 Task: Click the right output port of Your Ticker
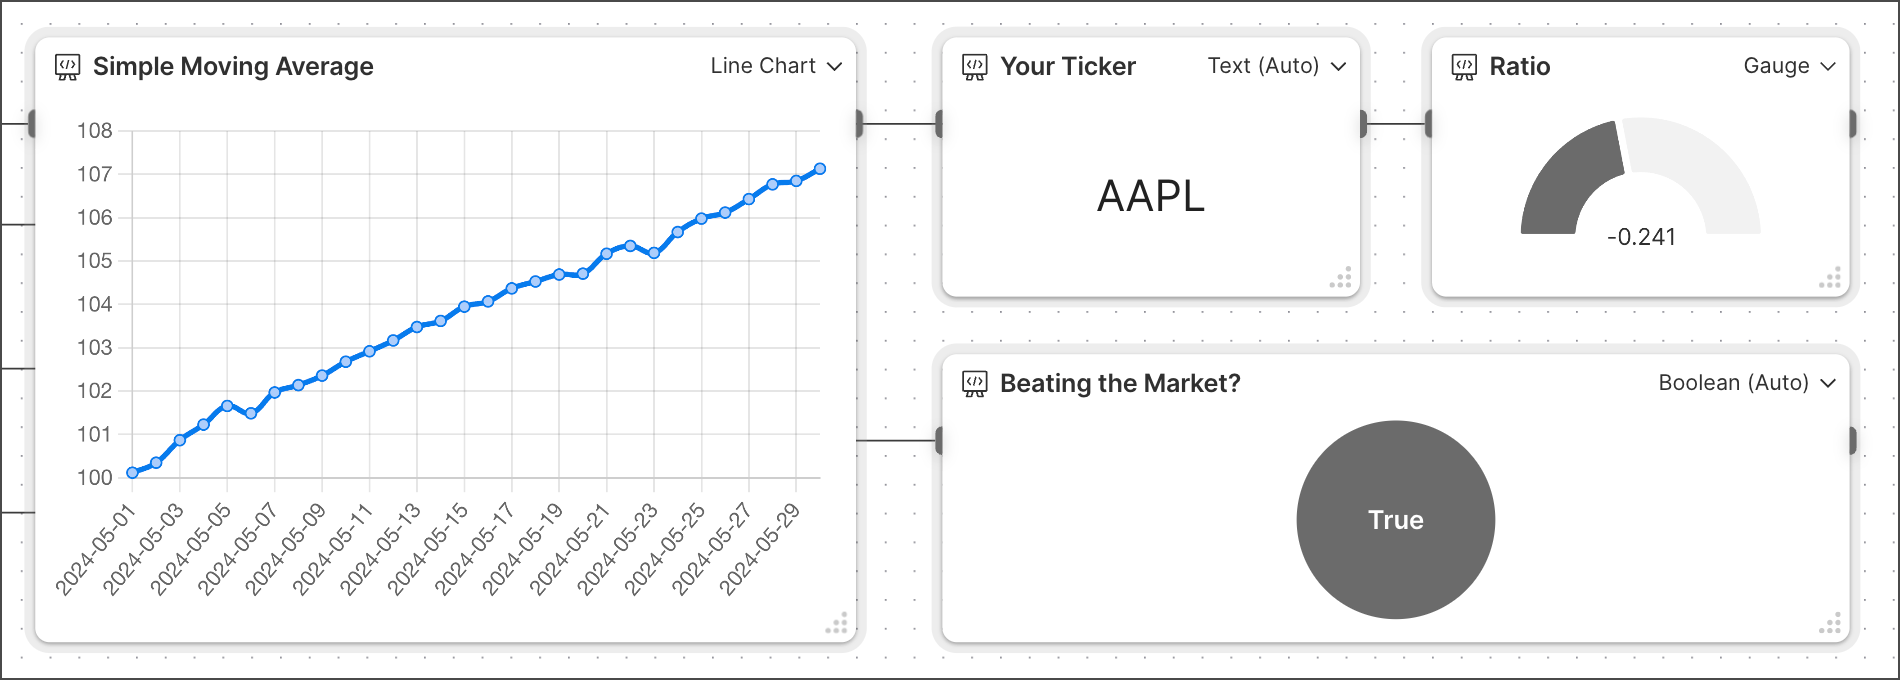click(1363, 124)
